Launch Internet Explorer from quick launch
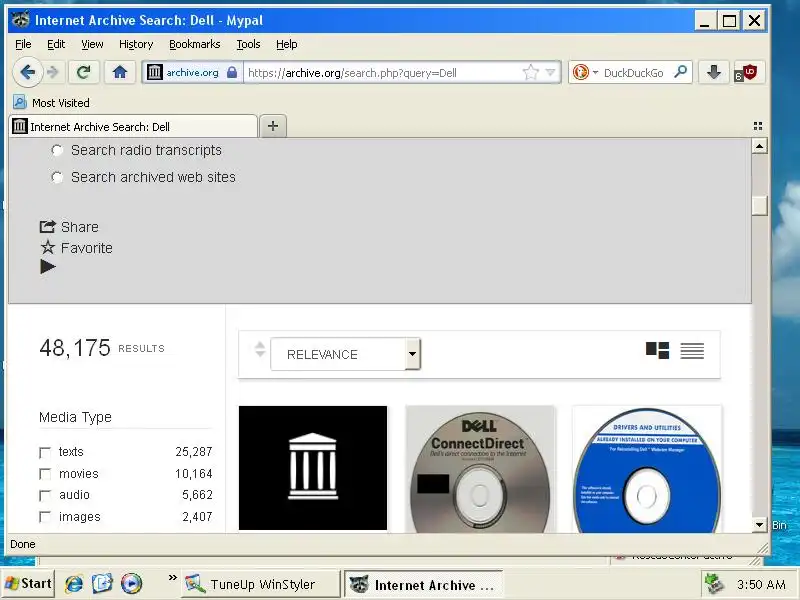The width and height of the screenshot is (800, 600). (74, 584)
